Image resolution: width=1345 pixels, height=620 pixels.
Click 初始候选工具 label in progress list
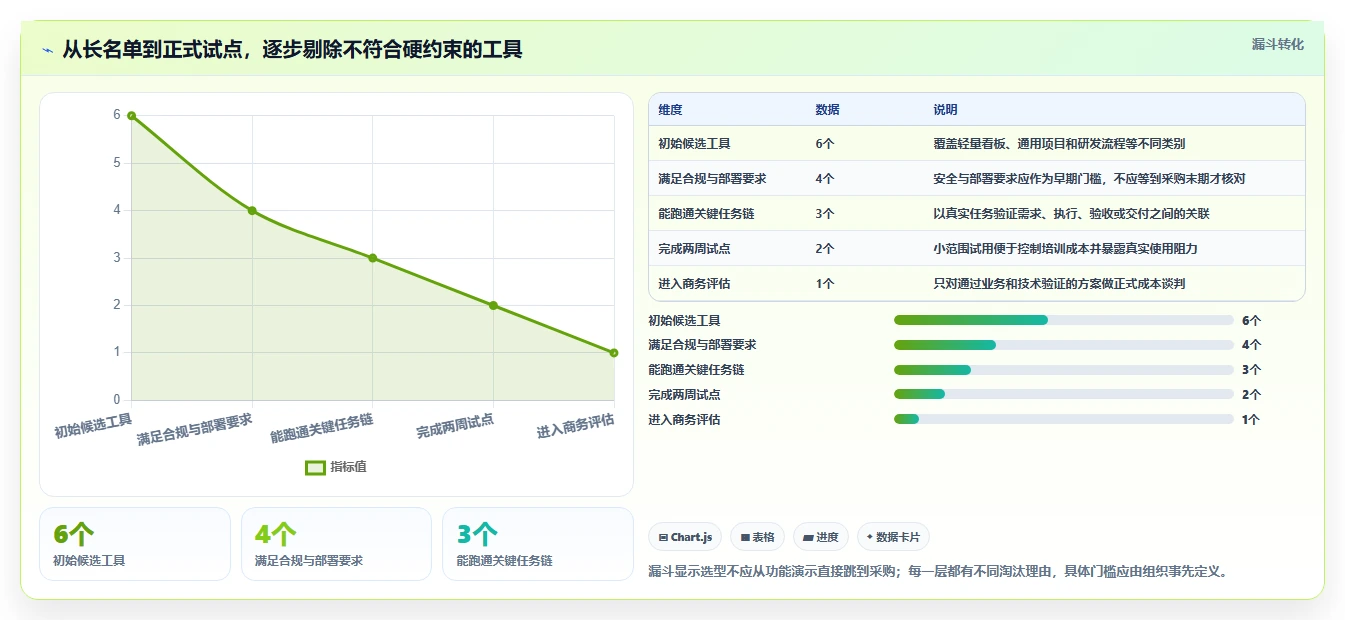[x=684, y=320]
